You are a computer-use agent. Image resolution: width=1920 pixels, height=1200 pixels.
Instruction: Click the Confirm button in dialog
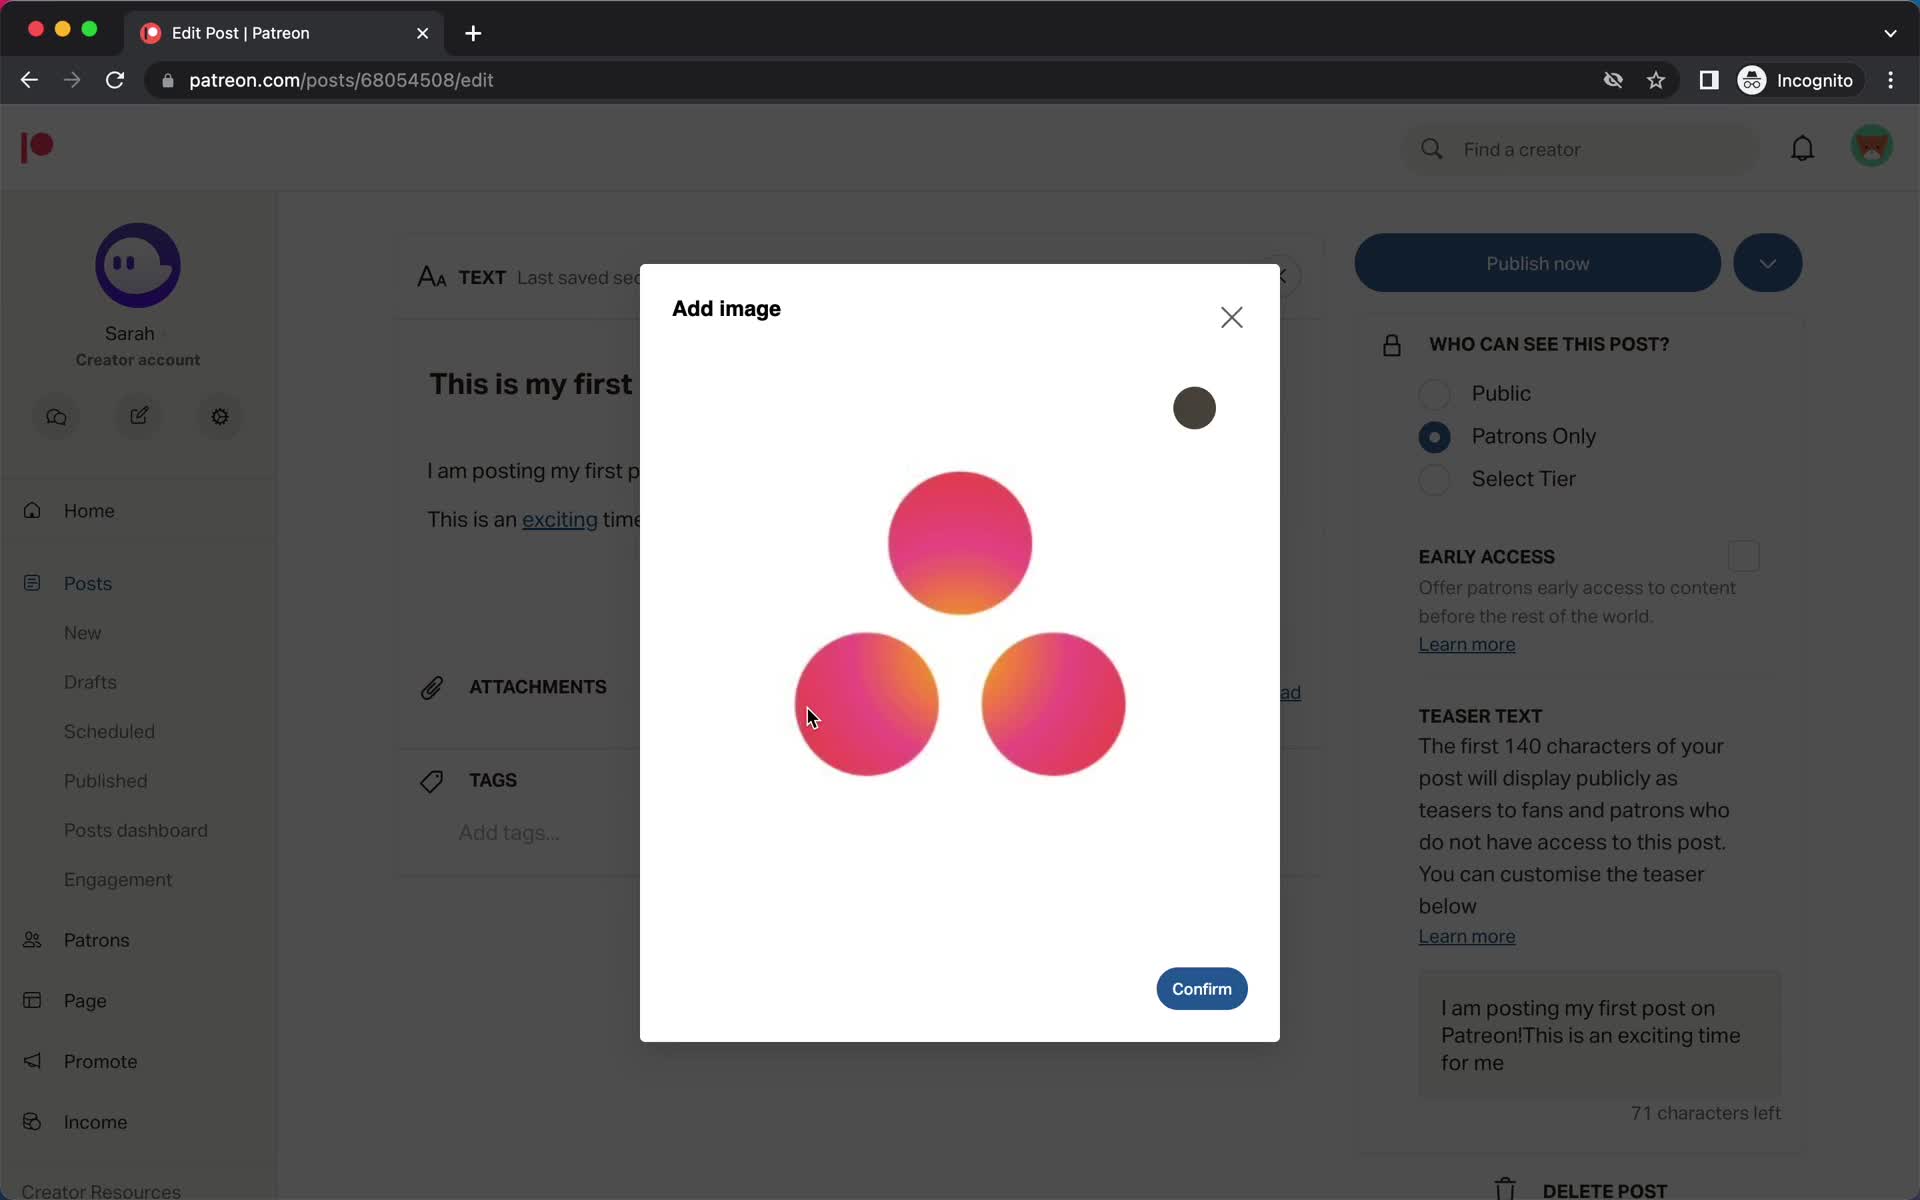[x=1201, y=987]
